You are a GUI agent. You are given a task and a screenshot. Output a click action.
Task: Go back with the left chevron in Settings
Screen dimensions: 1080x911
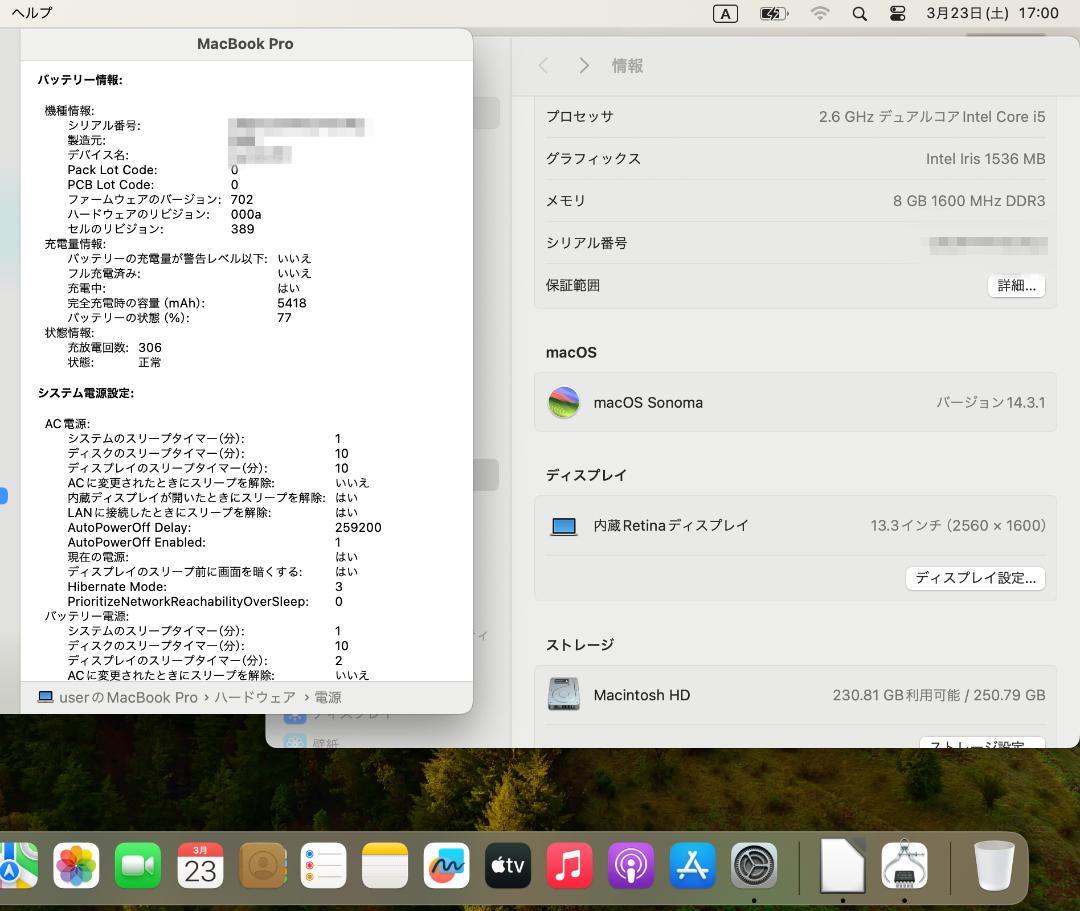(543, 66)
